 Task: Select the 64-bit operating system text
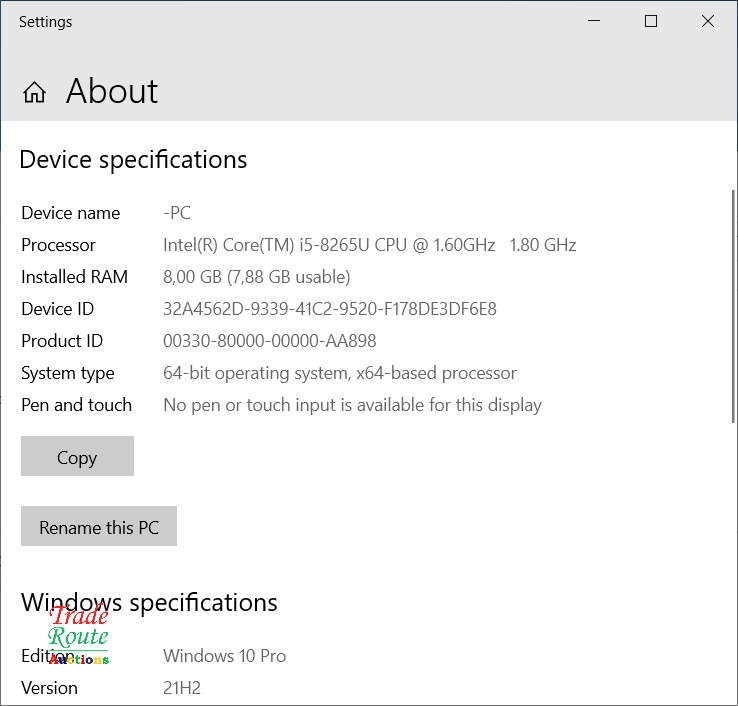tap(340, 373)
